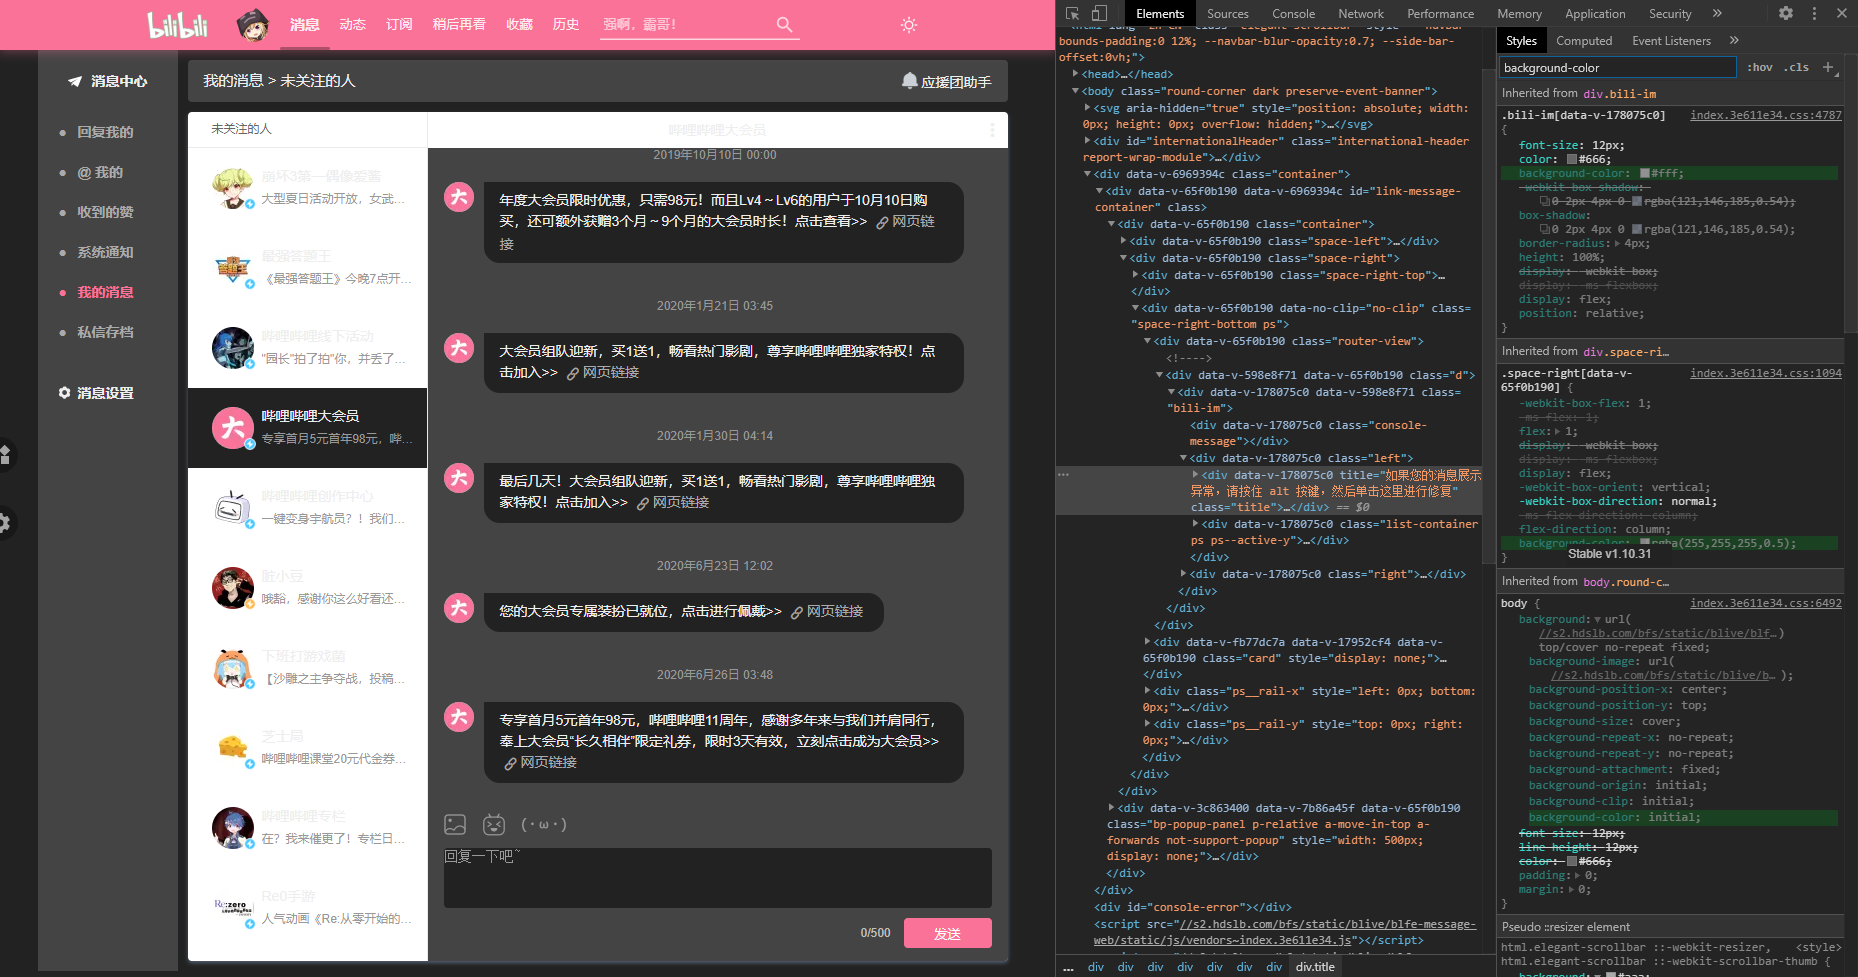Click the 消息设置 gear item in the sidebar
The image size is (1858, 977).
point(96,393)
